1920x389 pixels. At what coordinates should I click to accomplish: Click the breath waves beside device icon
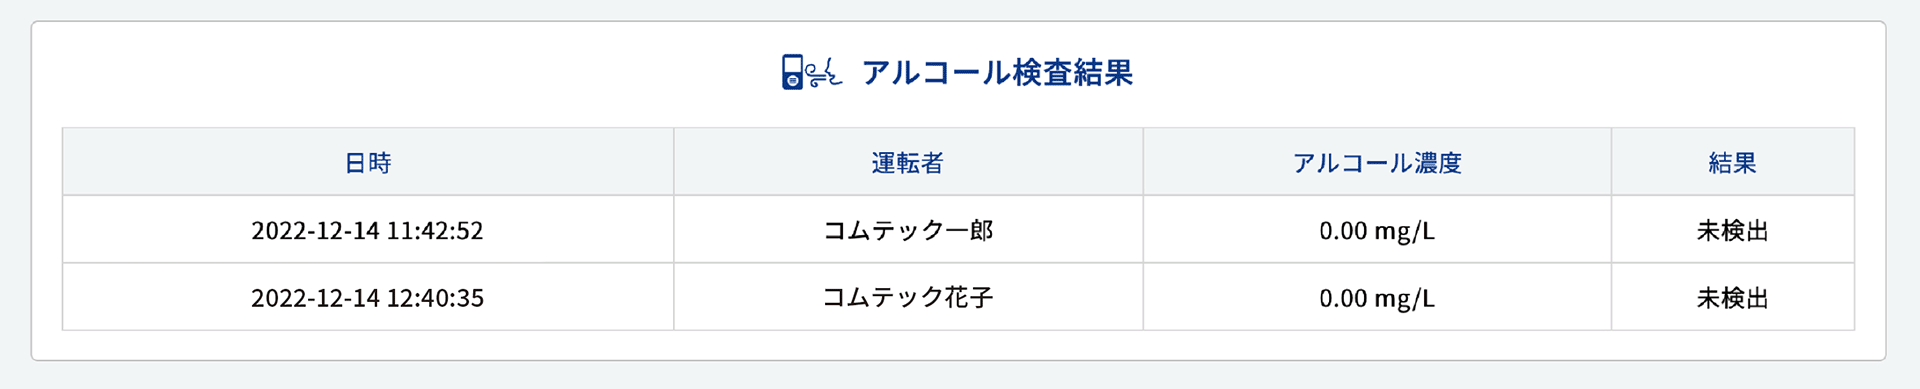point(825,73)
